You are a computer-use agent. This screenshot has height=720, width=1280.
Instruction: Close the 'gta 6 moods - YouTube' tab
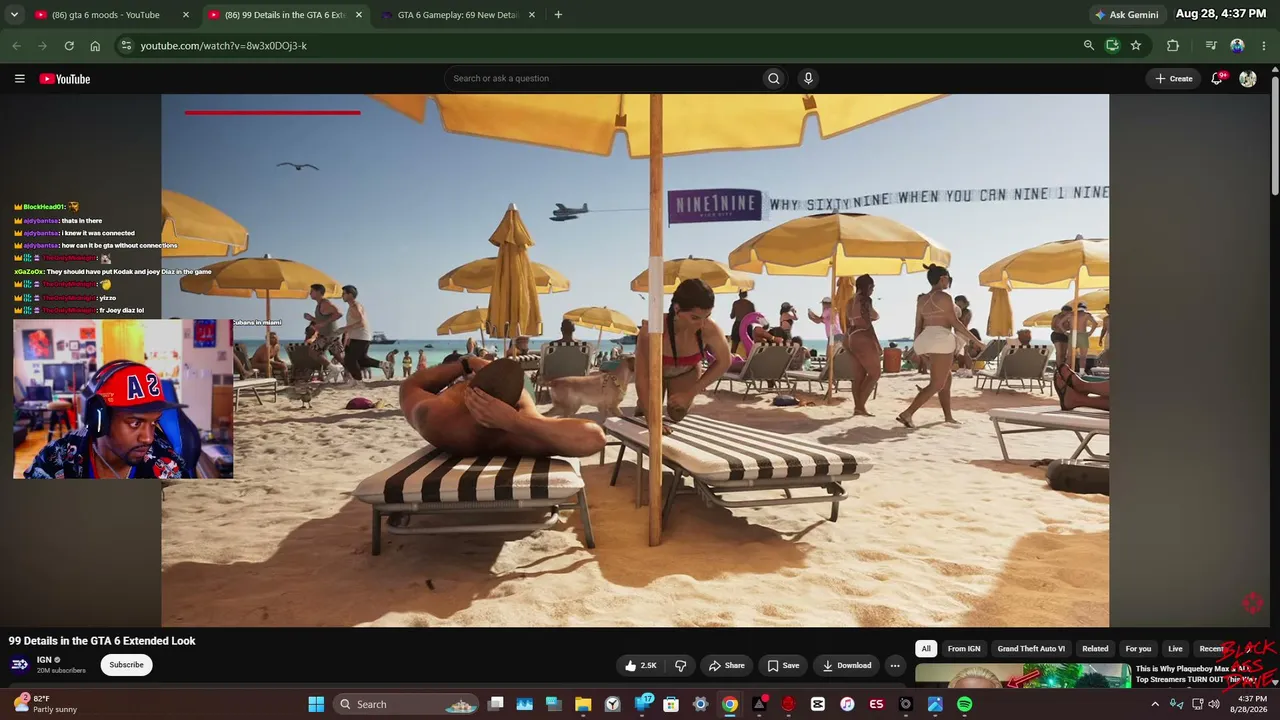(186, 15)
